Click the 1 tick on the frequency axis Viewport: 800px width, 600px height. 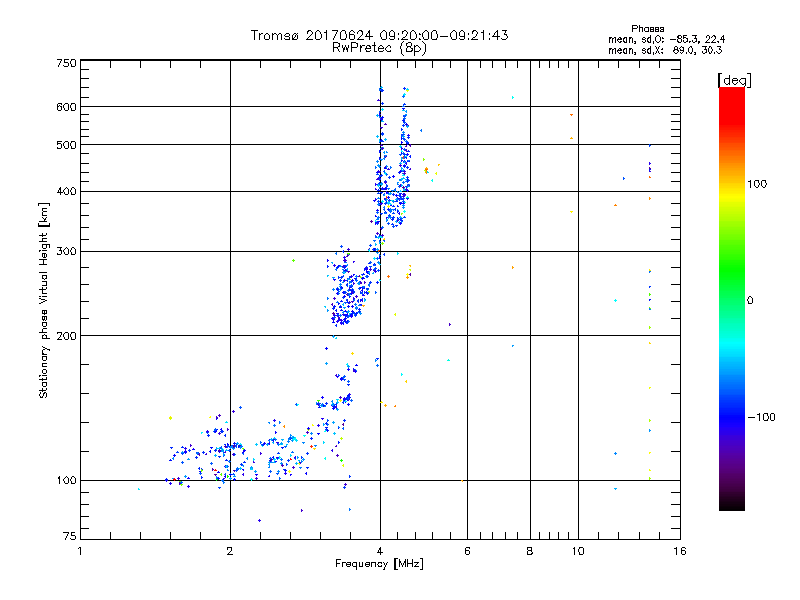point(80,551)
